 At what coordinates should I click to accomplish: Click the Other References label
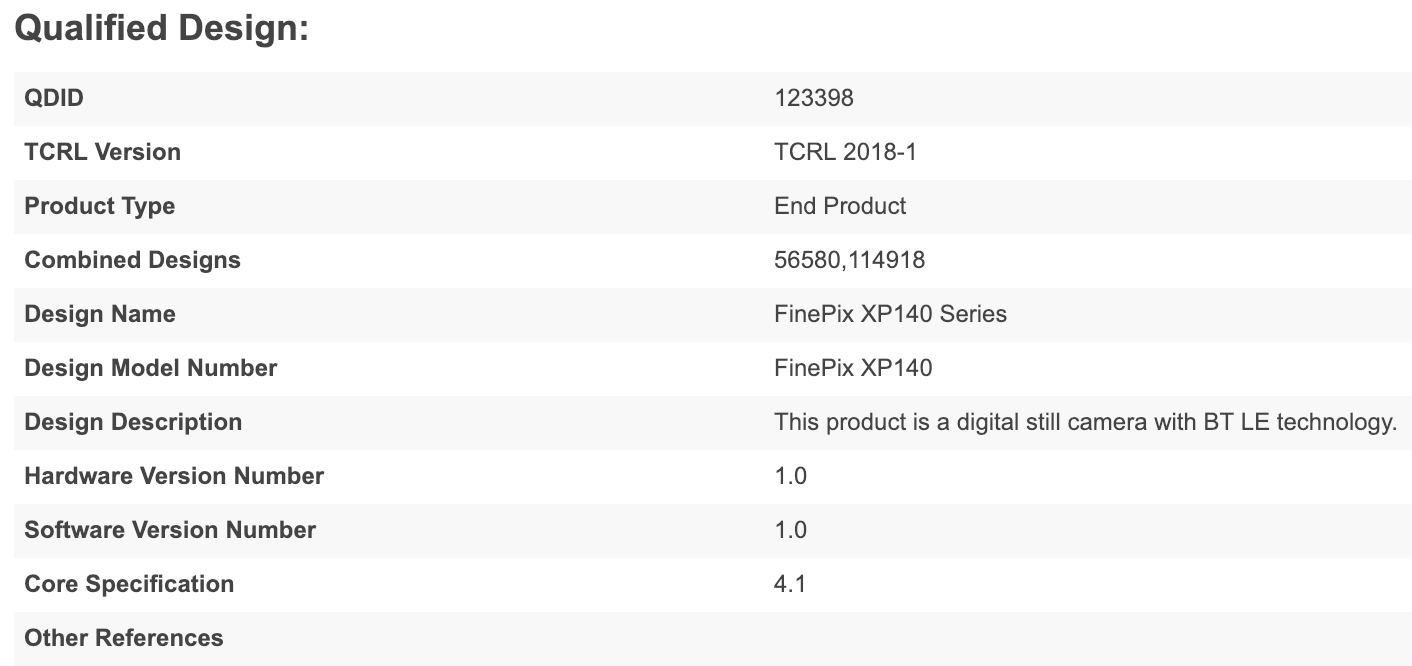tap(124, 638)
